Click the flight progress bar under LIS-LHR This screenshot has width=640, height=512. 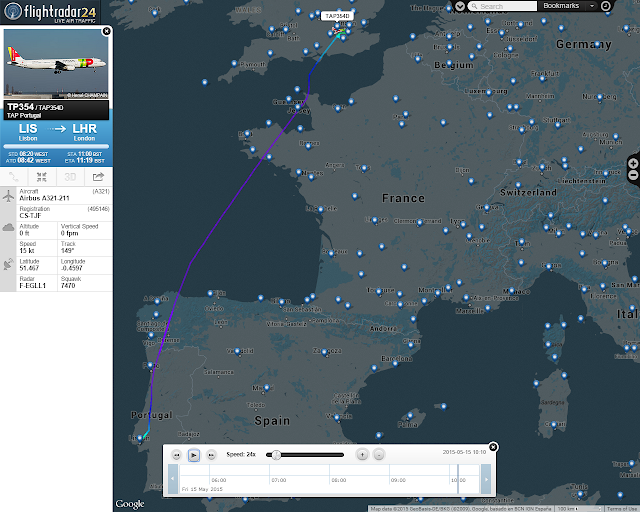[x=56, y=146]
